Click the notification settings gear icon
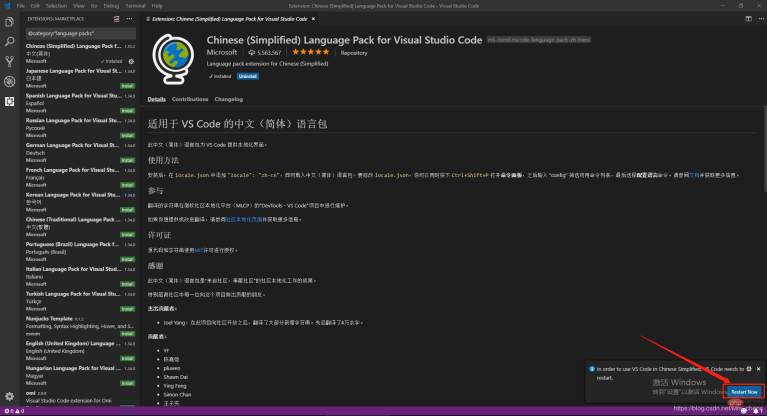 coord(749,369)
